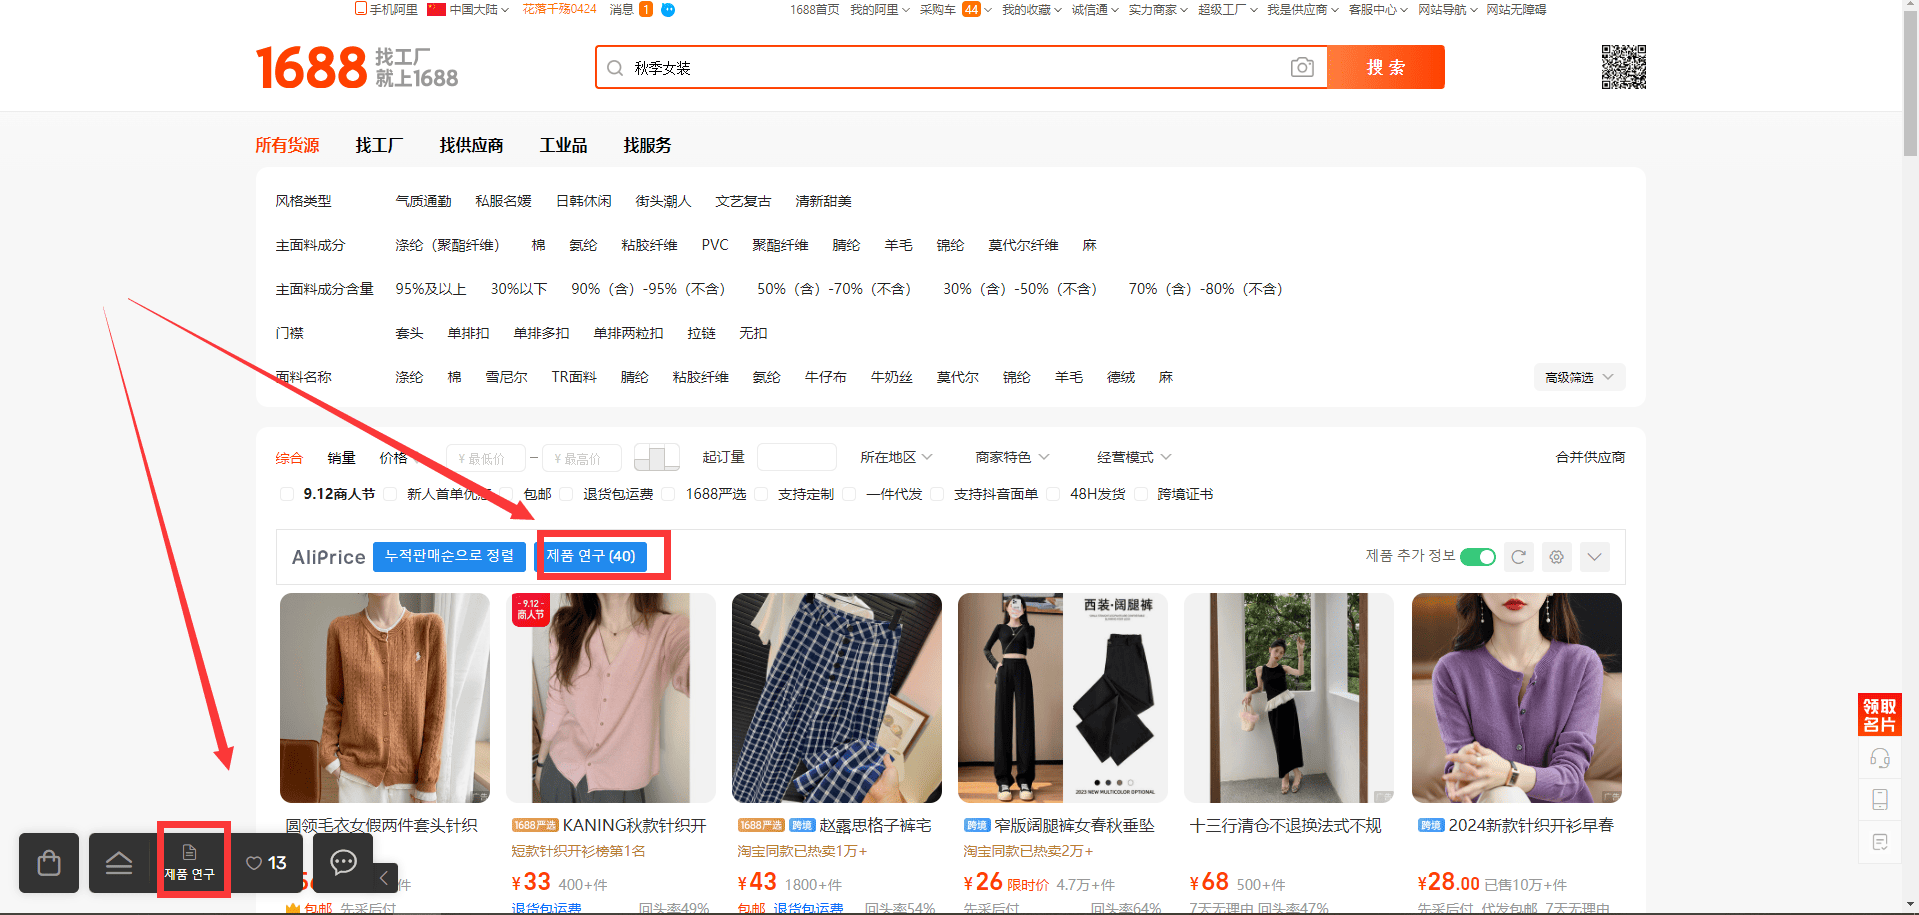Toggle the 제품 추가 정보 switch
The image size is (1919, 915).
1477,557
